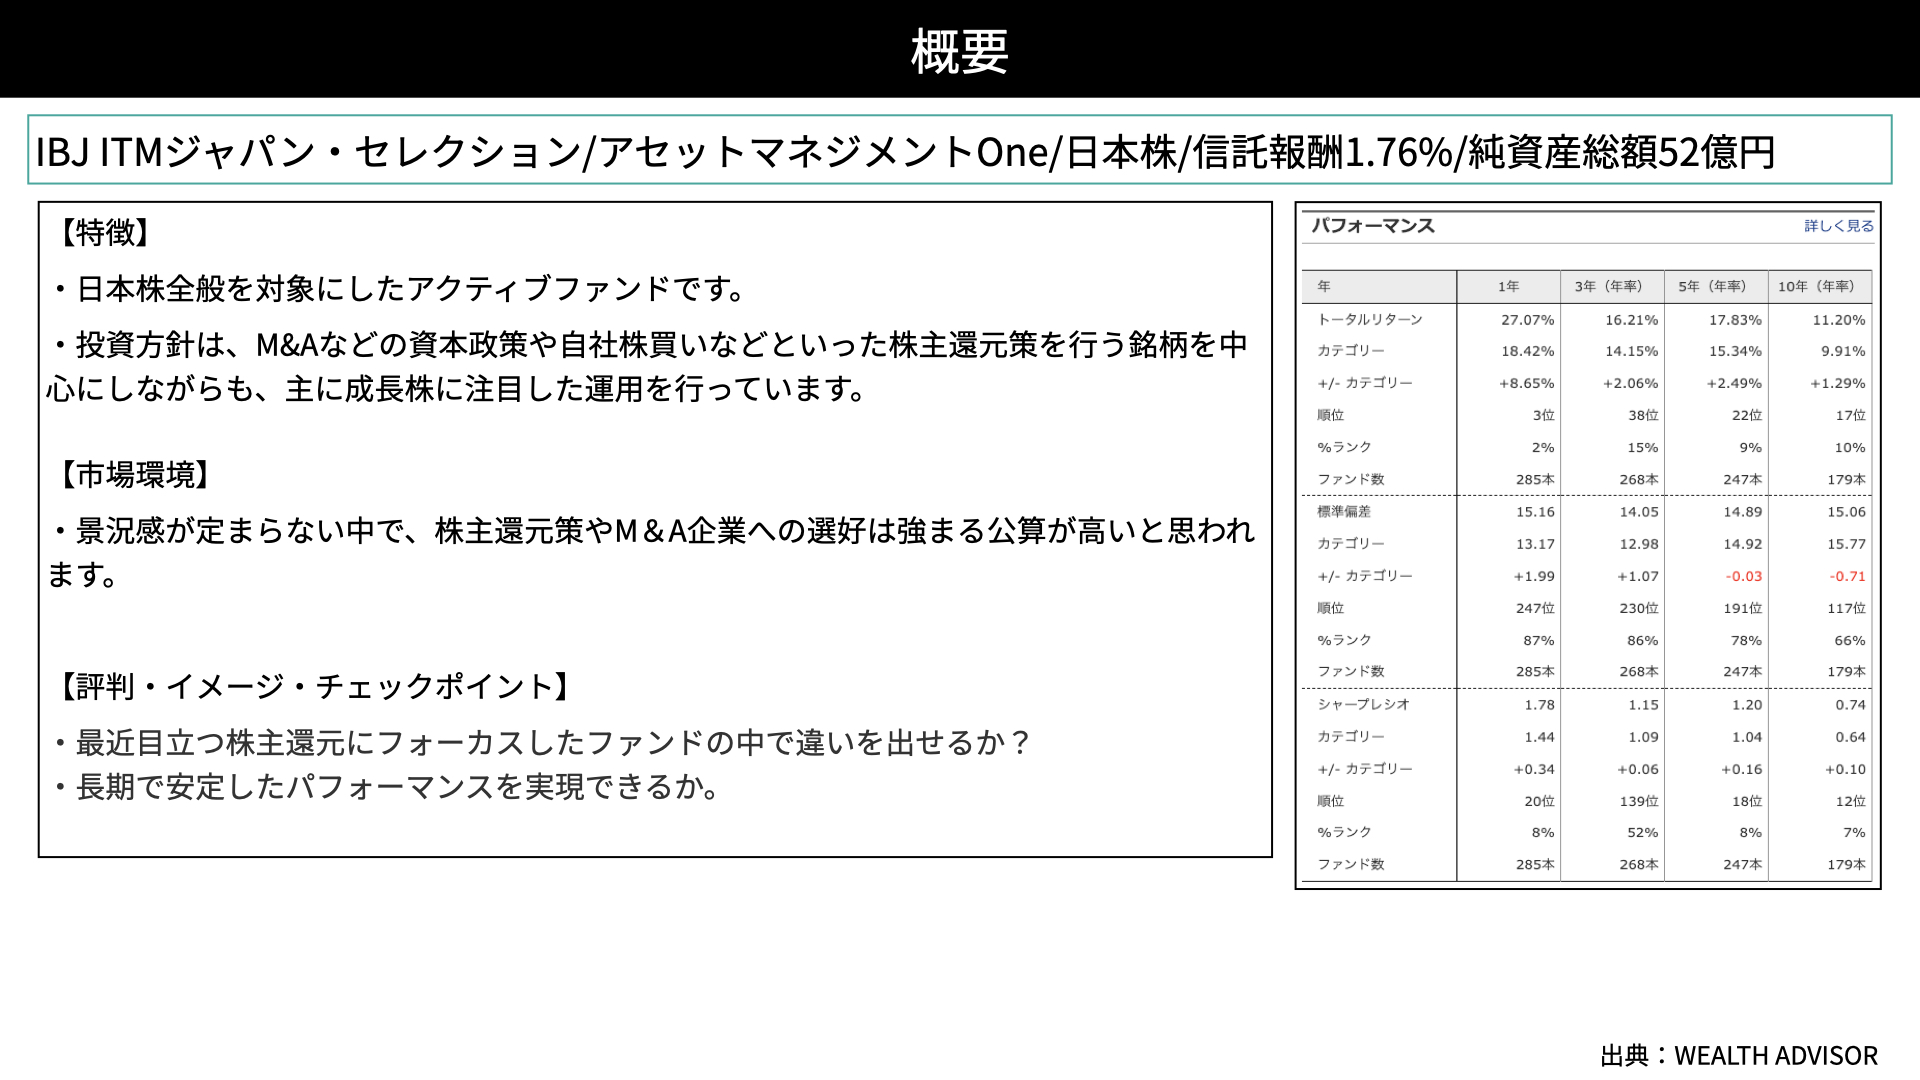Image resolution: width=1920 pixels, height=1080 pixels.
Task: Click the 詳しく見る link in performance panel
Action: click(1839, 226)
